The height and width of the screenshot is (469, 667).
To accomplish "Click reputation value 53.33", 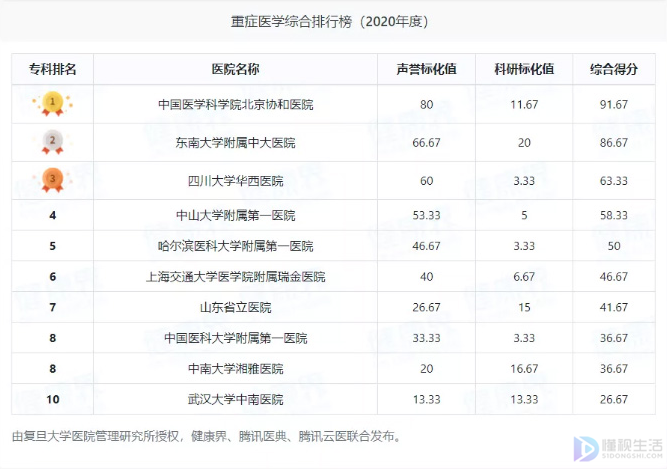I will (x=426, y=216).
